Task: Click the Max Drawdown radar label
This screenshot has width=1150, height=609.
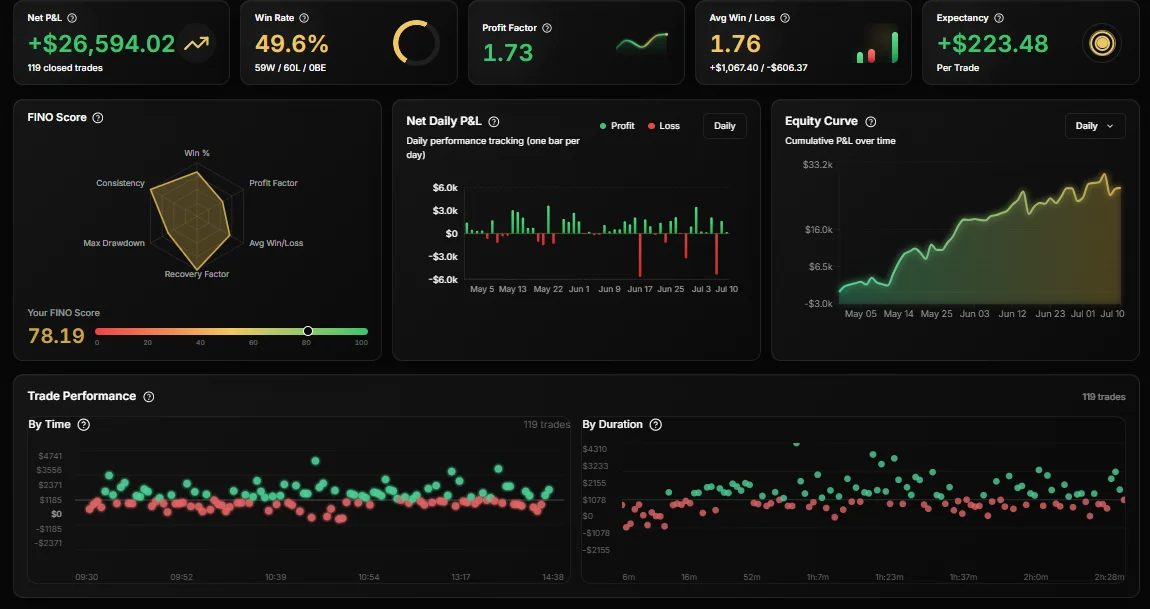Action: click(x=114, y=243)
